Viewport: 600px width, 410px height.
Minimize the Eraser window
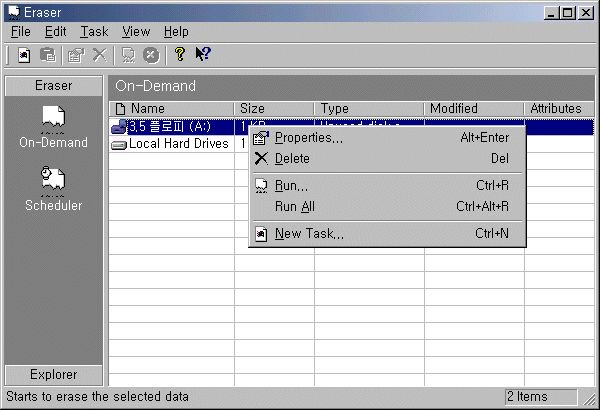(x=551, y=13)
